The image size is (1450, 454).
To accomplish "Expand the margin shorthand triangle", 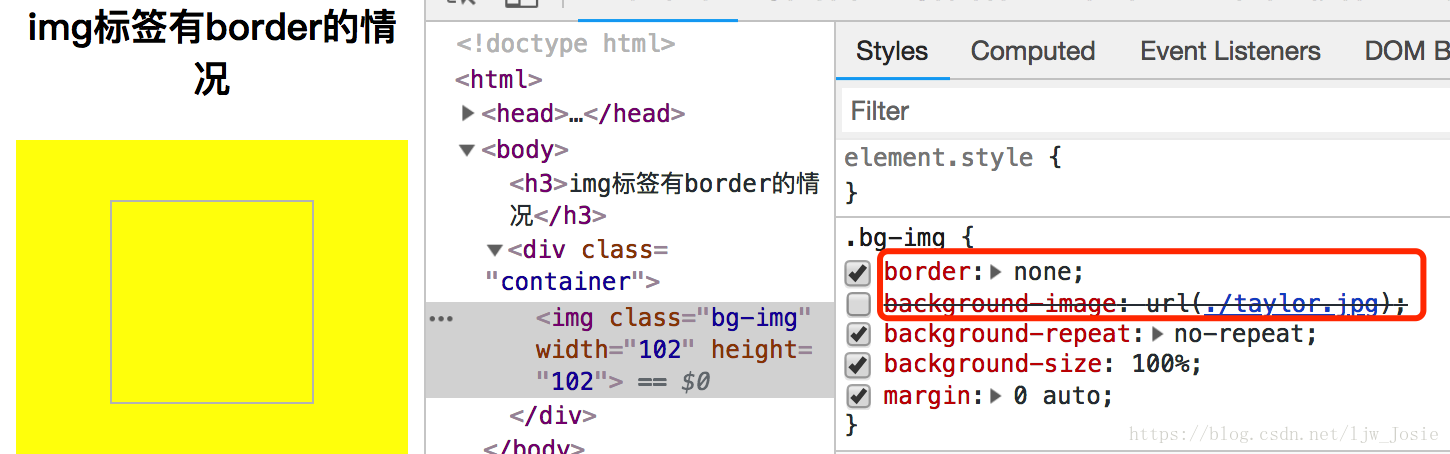I will [x=996, y=396].
